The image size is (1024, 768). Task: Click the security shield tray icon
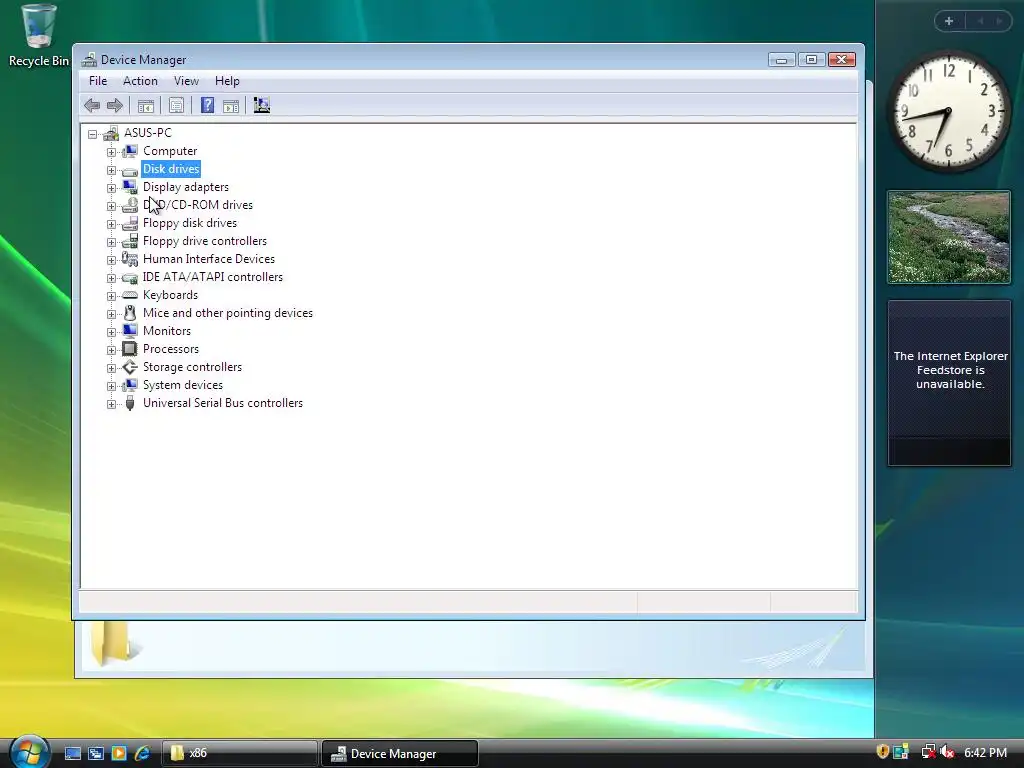click(x=883, y=752)
